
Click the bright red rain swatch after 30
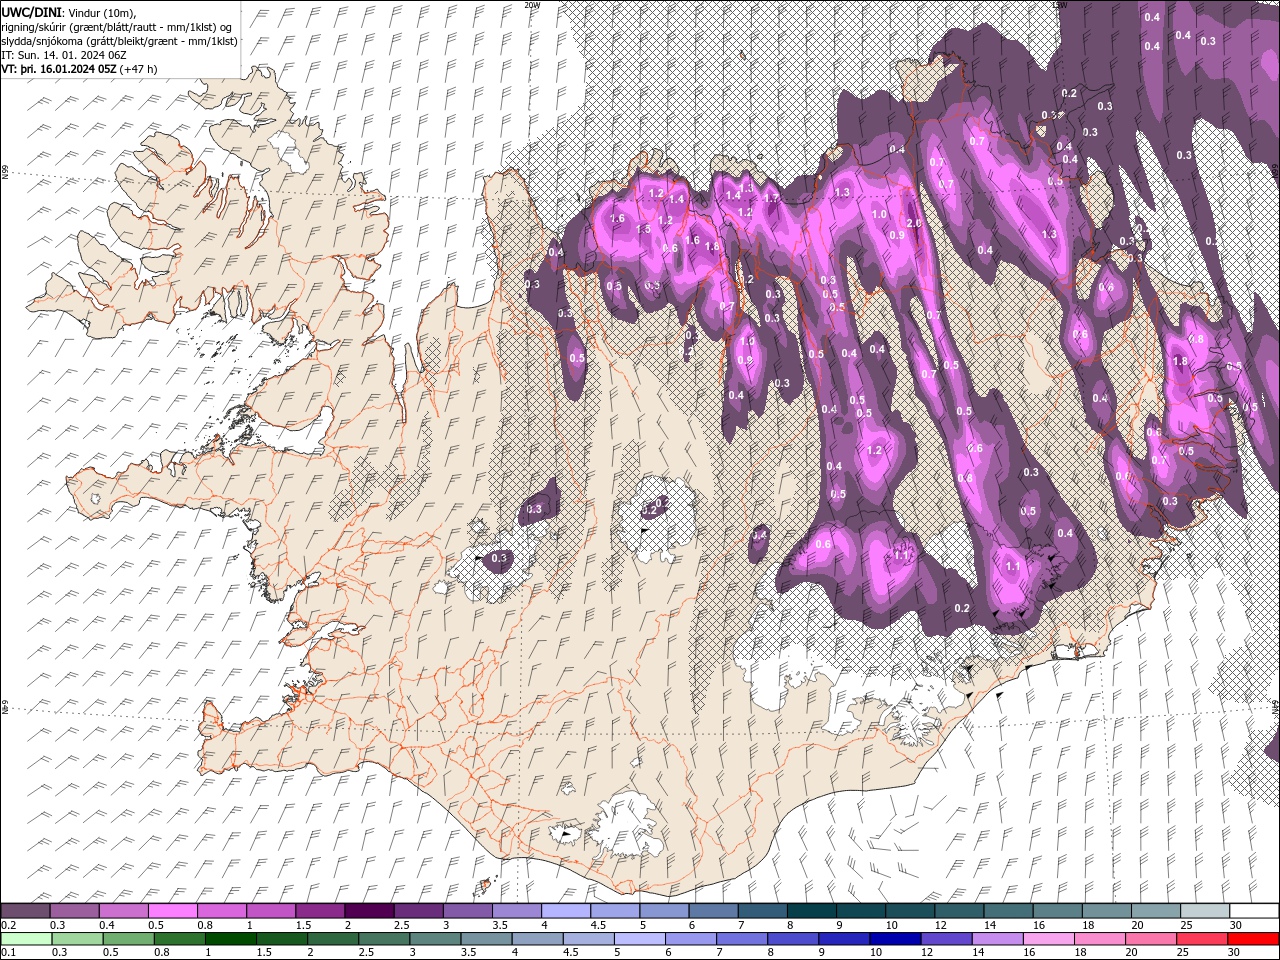[1254, 938]
